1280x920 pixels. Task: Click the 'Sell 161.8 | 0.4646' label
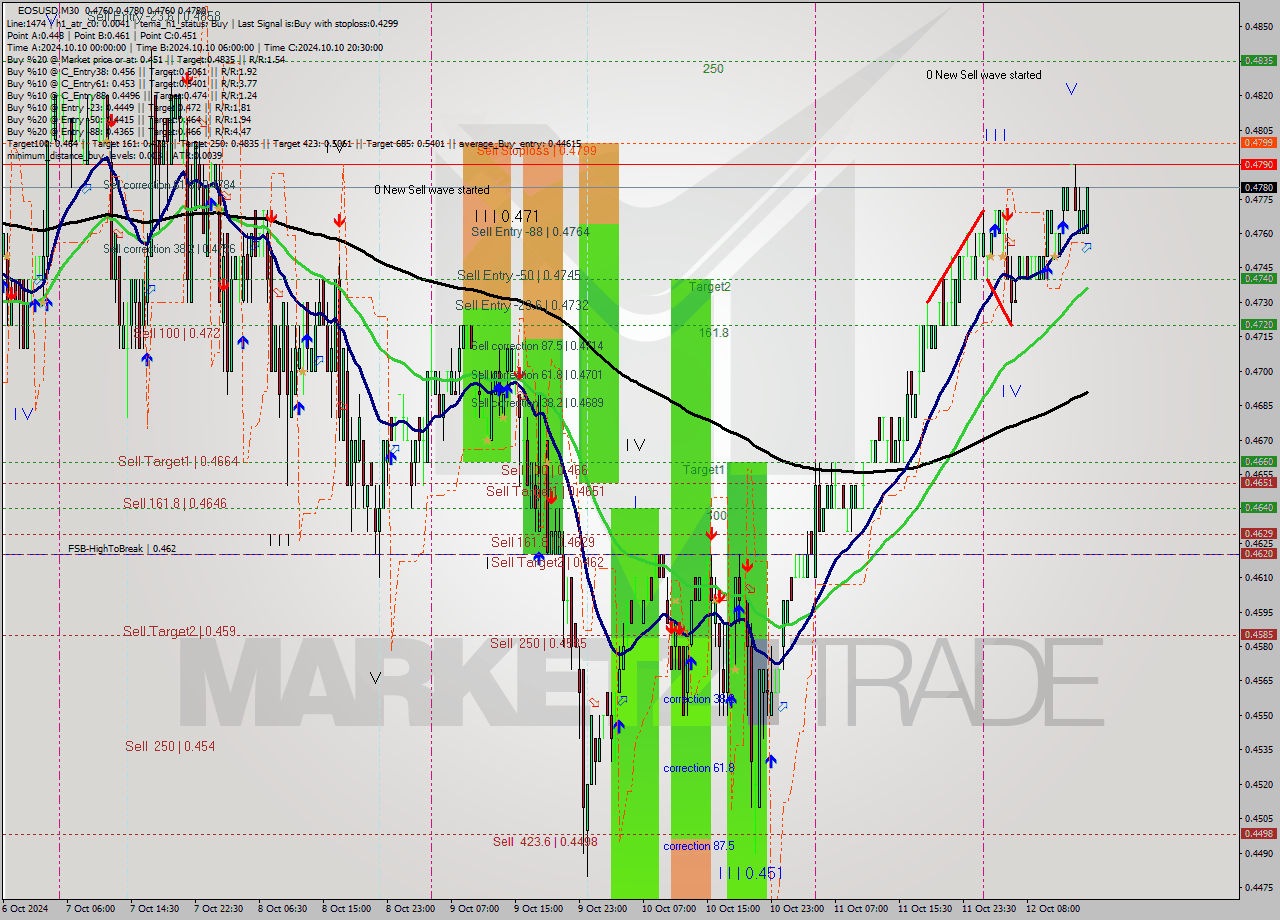[x=174, y=504]
